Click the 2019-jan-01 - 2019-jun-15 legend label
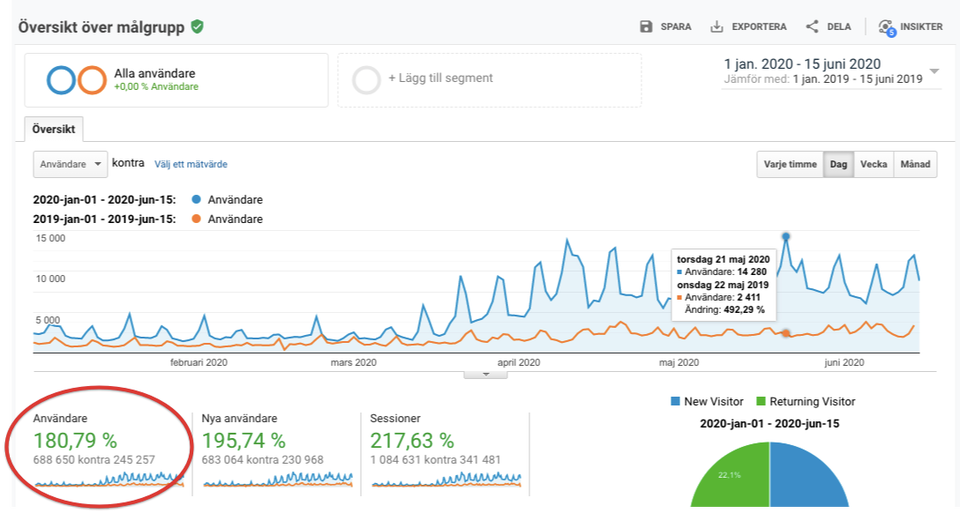The width and height of the screenshot is (960, 513). click(105, 219)
